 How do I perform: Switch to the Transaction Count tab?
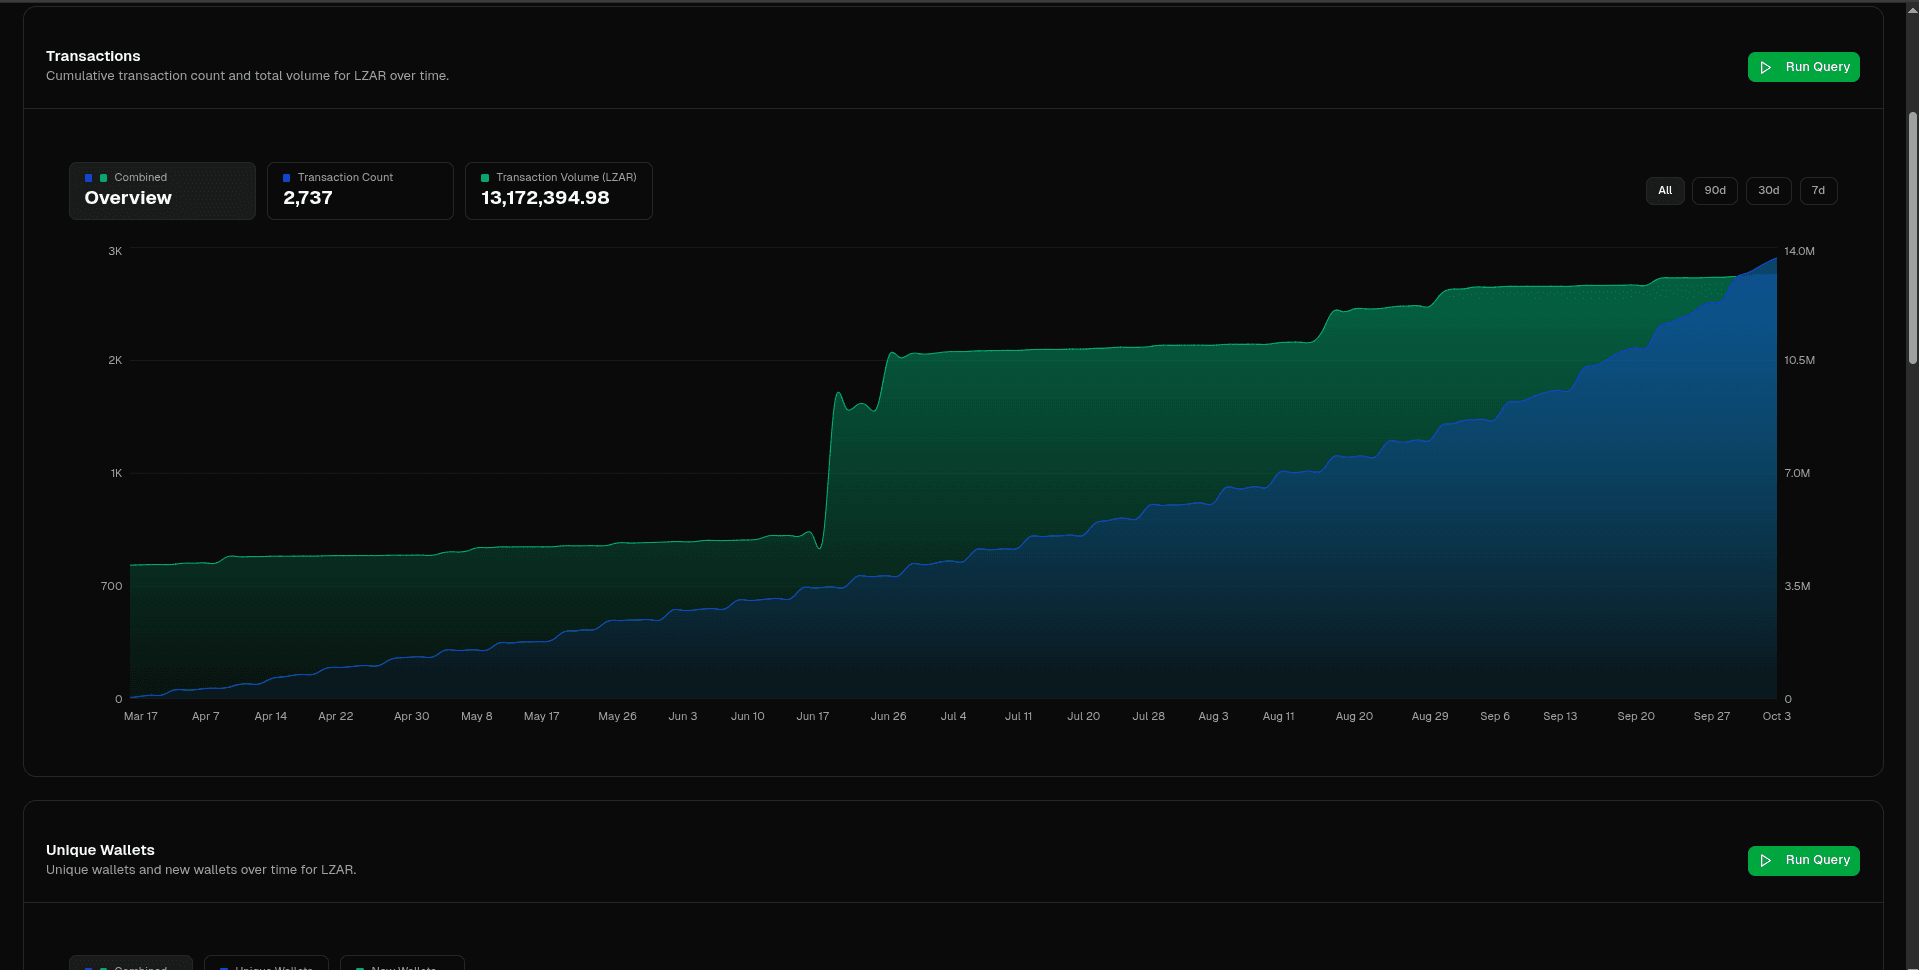point(360,190)
